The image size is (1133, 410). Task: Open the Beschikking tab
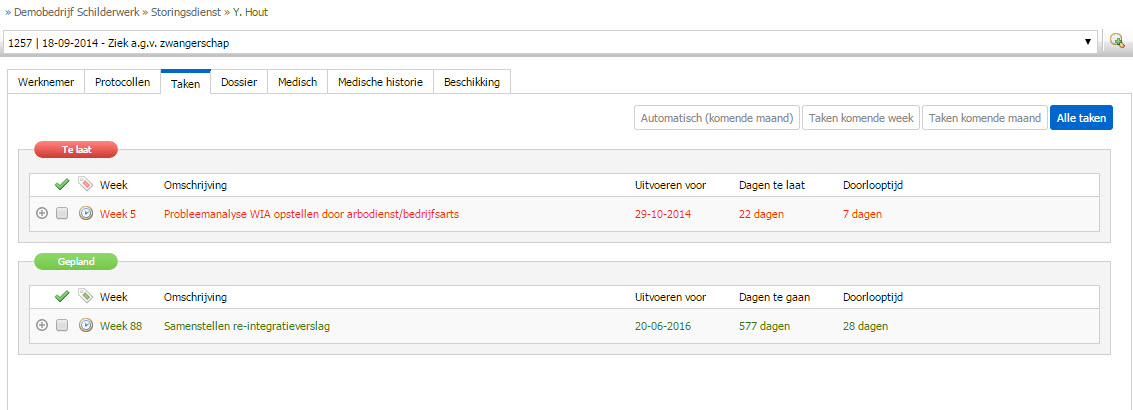tap(472, 82)
